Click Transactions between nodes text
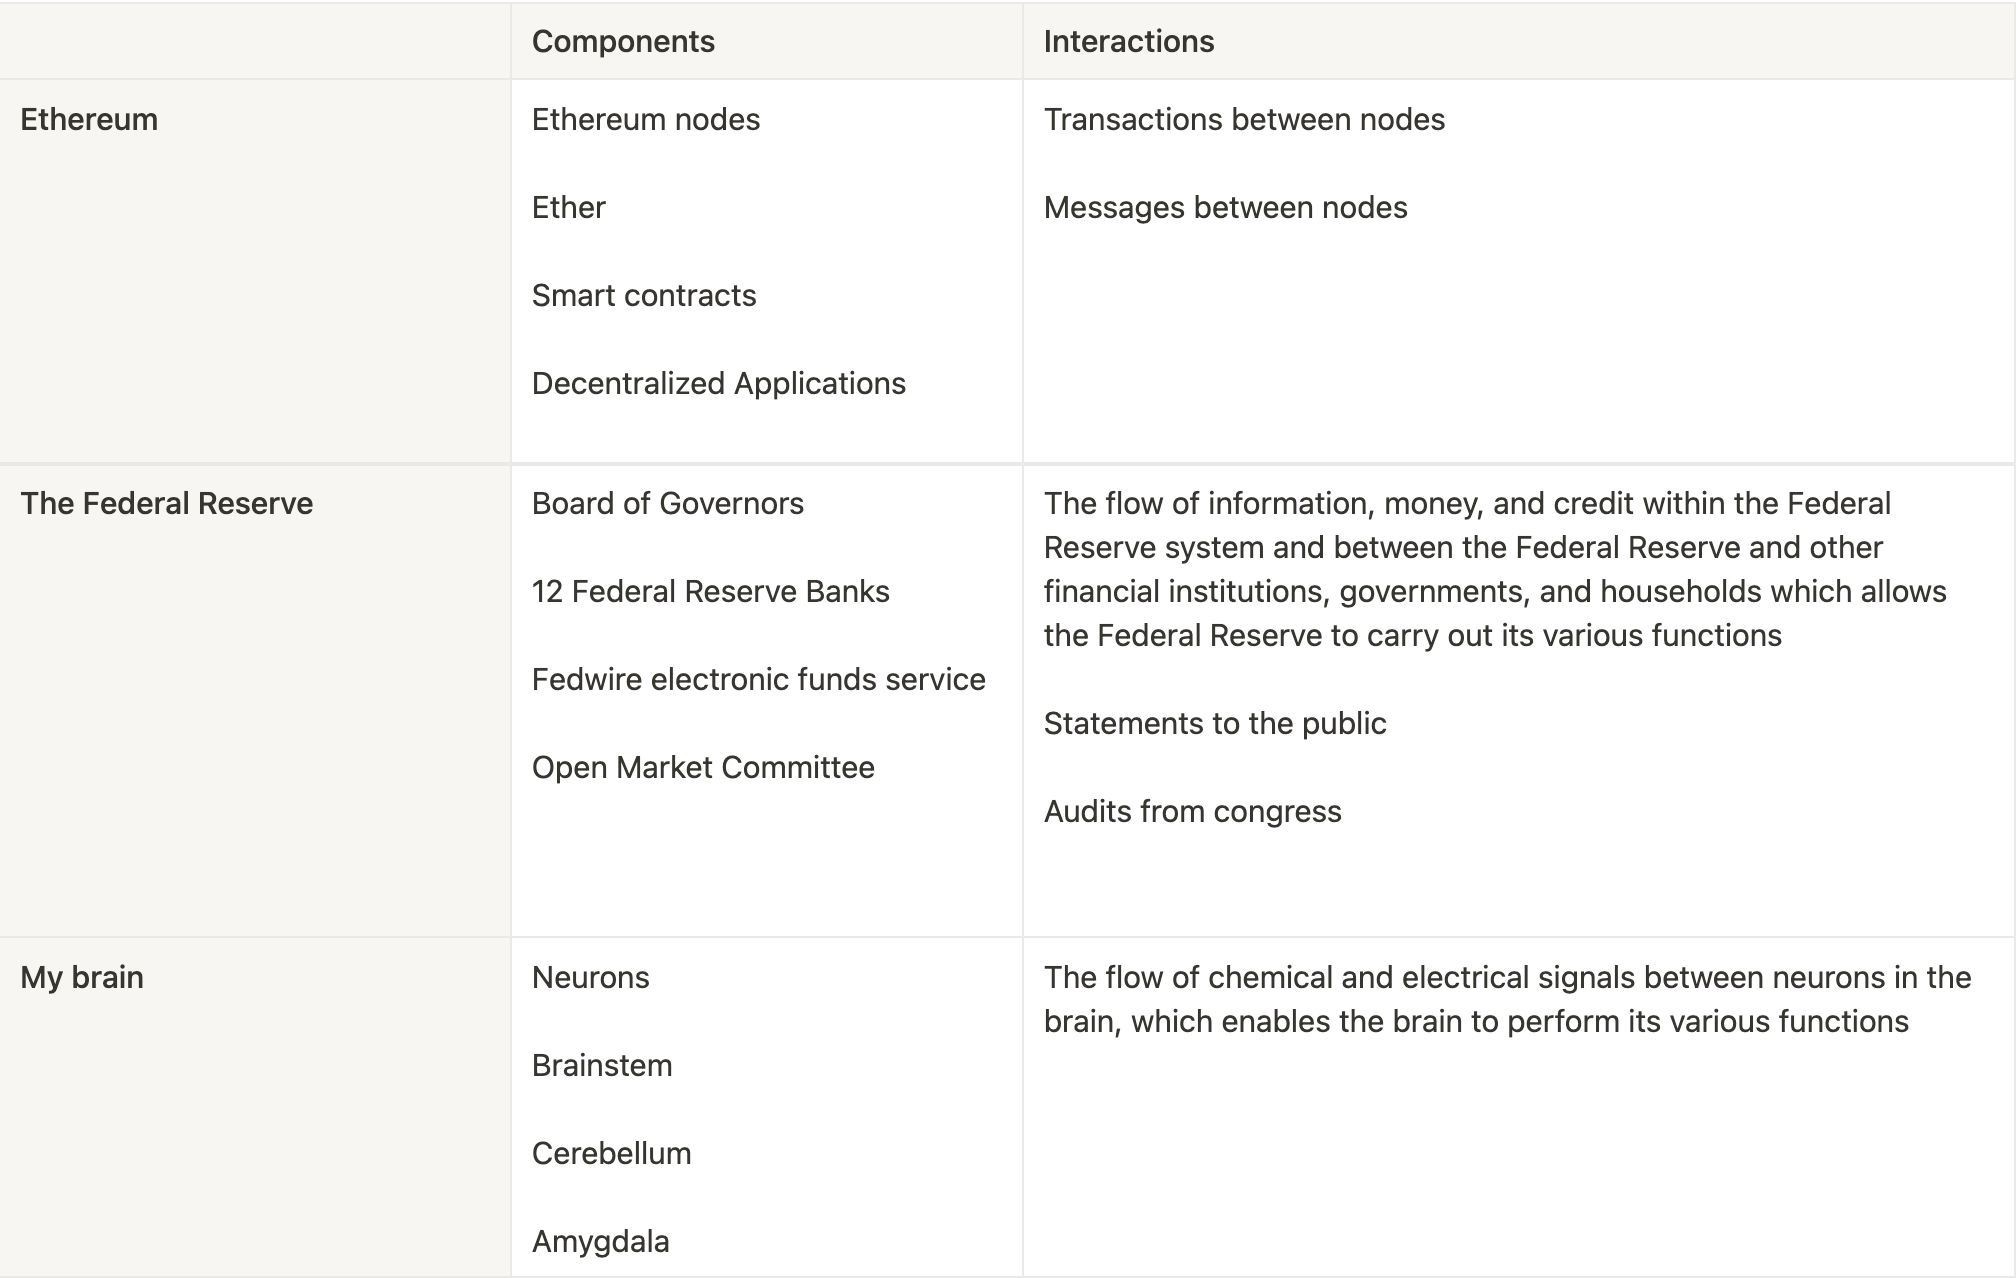This screenshot has height=1278, width=2016. (1244, 119)
